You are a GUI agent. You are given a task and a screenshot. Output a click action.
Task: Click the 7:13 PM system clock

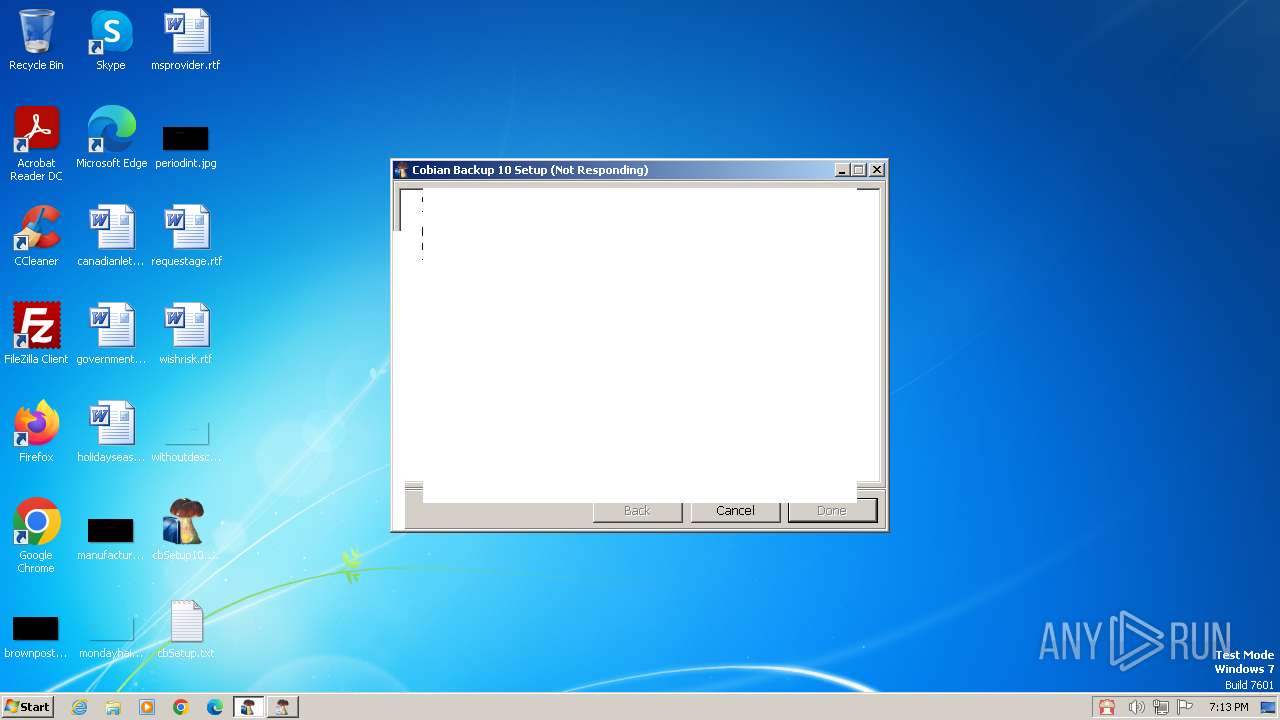click(1228, 707)
